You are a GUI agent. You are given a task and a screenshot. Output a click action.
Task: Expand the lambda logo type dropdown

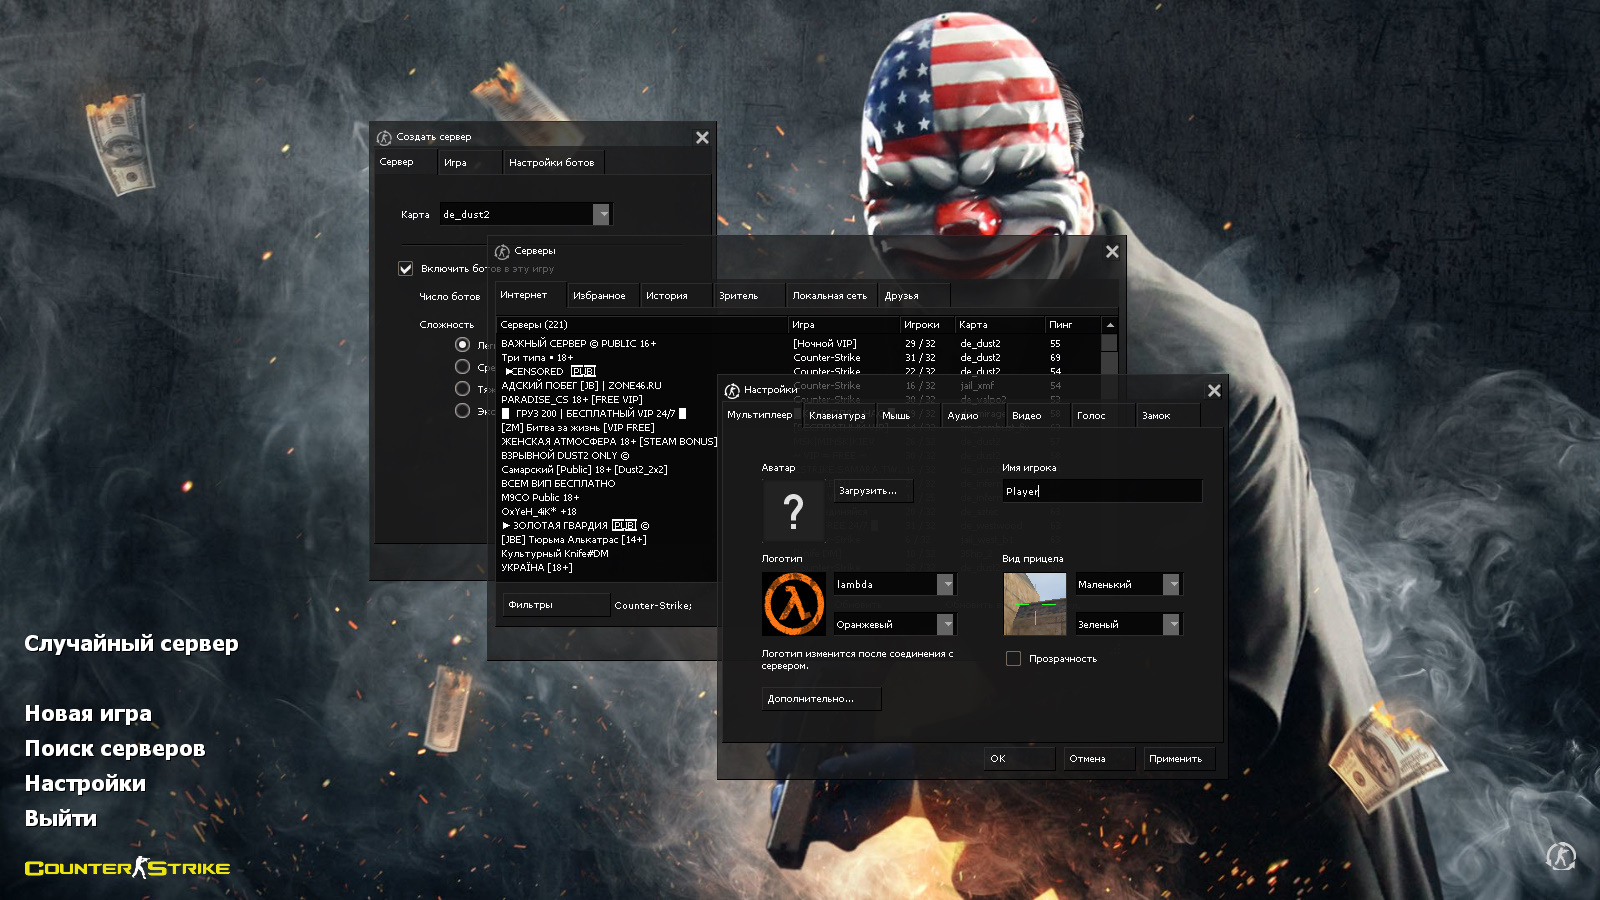(x=945, y=584)
